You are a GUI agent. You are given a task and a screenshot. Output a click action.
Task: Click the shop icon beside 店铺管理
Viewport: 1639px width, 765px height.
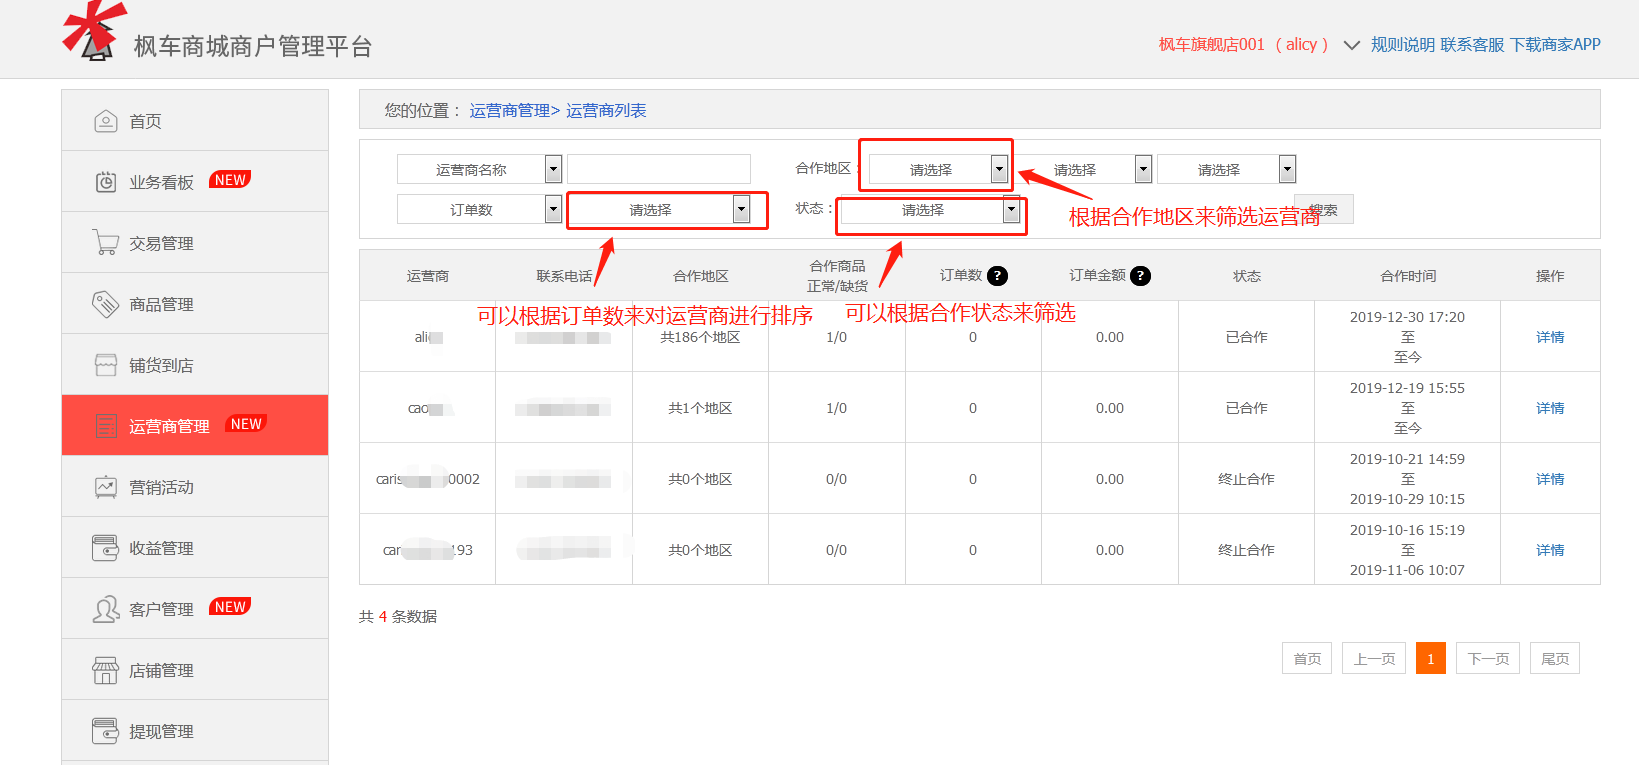coord(105,670)
